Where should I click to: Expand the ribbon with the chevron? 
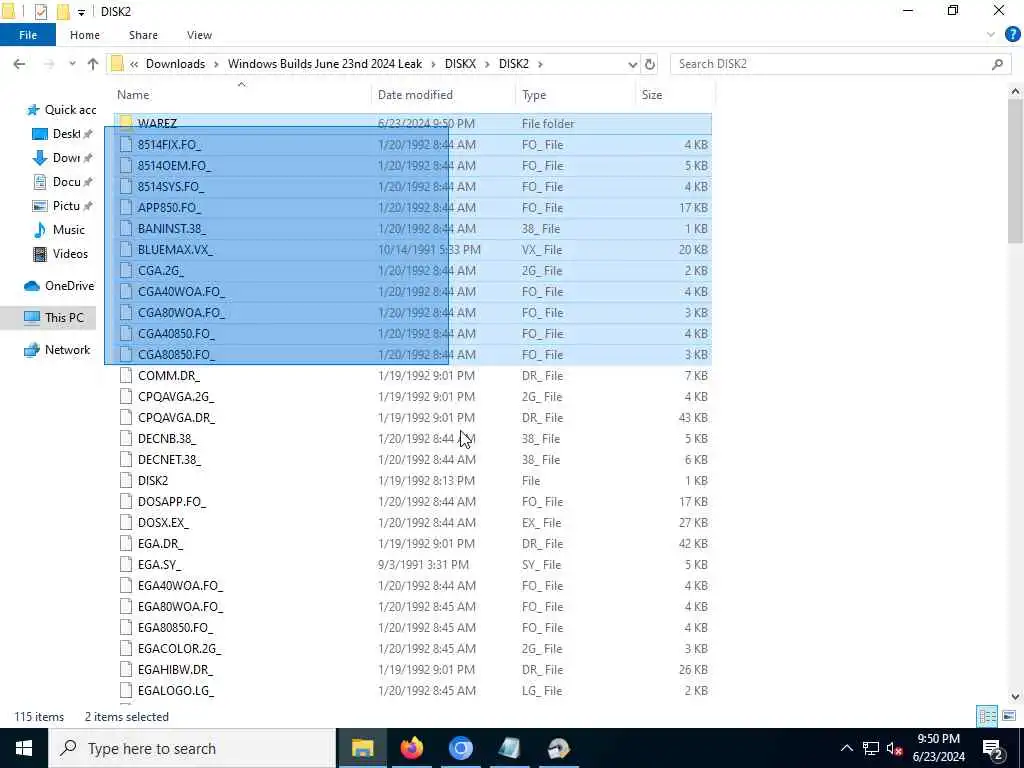(x=991, y=35)
